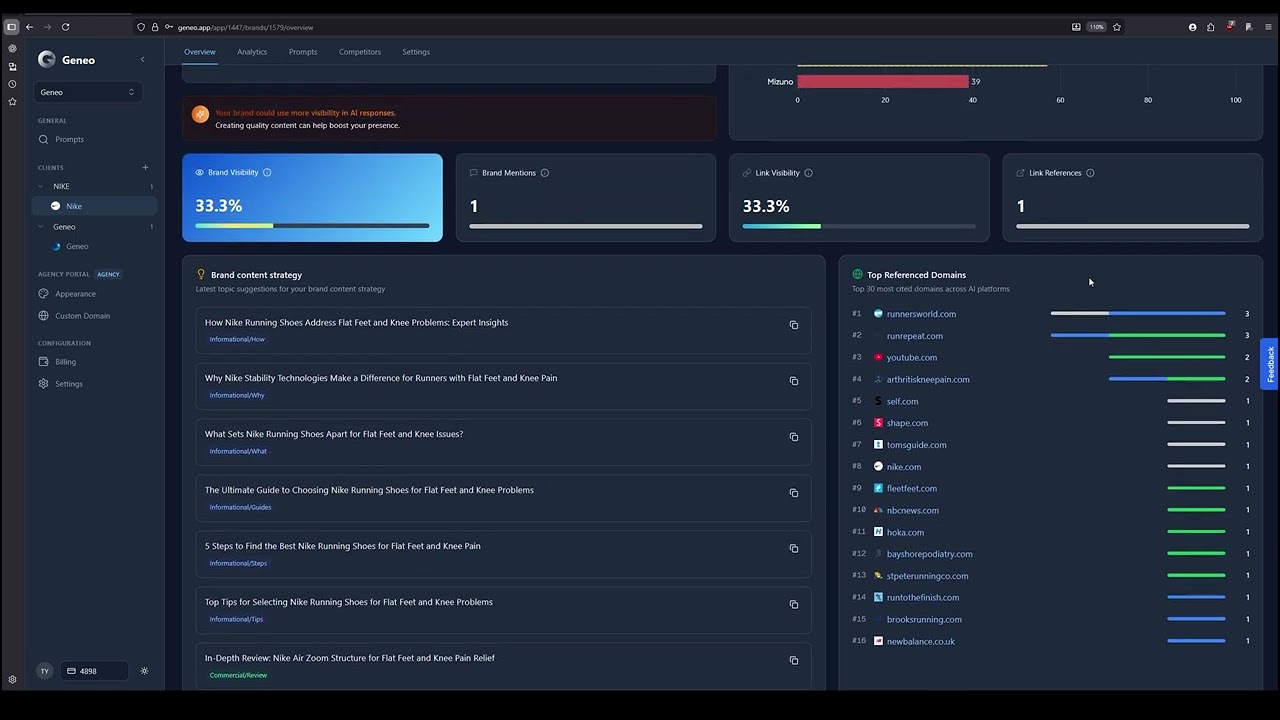Select the Nike brand in sidebar
The image size is (1280, 720).
click(x=95, y=206)
